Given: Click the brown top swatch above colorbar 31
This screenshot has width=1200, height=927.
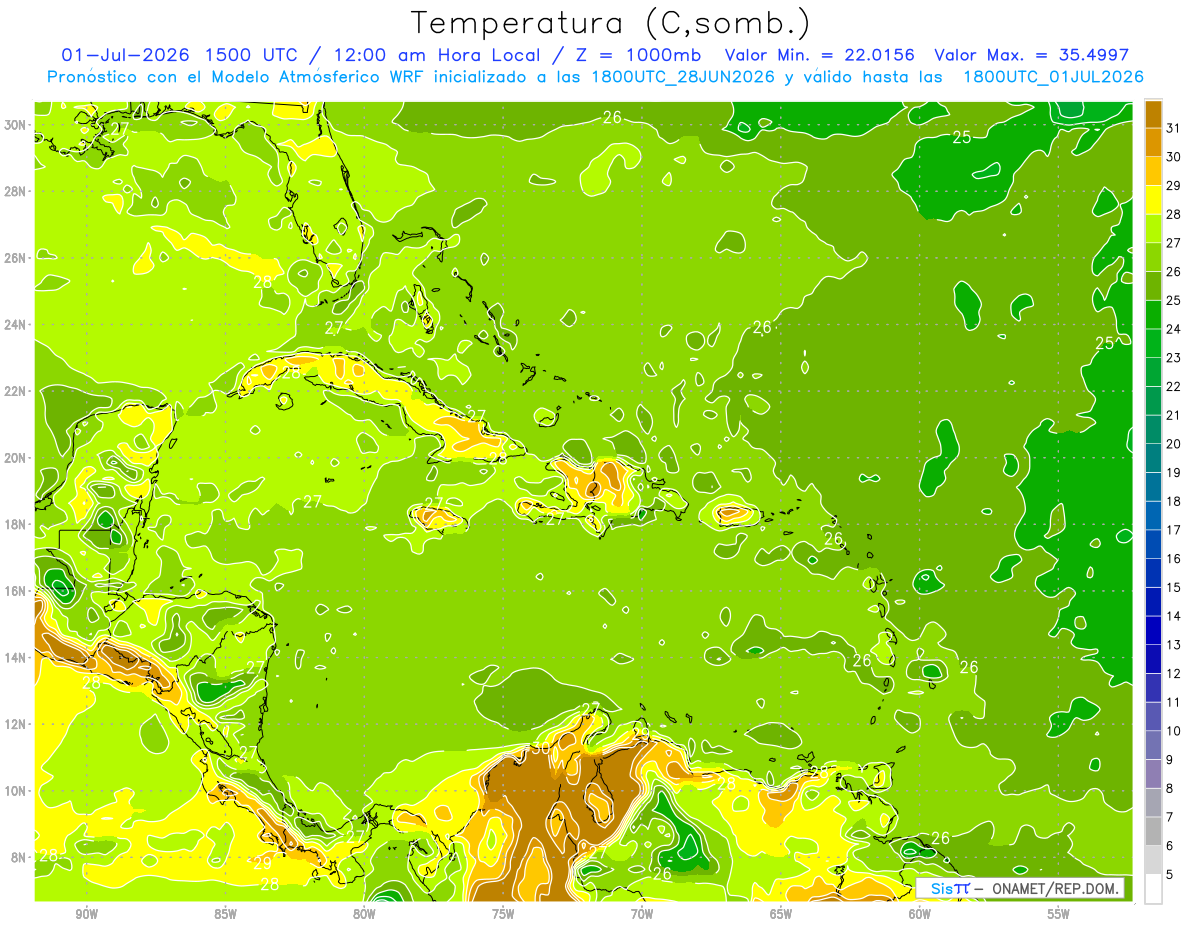Looking at the screenshot, I should pyautogui.click(x=1153, y=114).
